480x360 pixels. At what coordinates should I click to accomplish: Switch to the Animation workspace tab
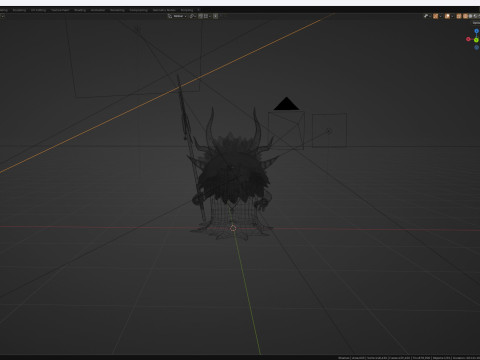(98, 10)
